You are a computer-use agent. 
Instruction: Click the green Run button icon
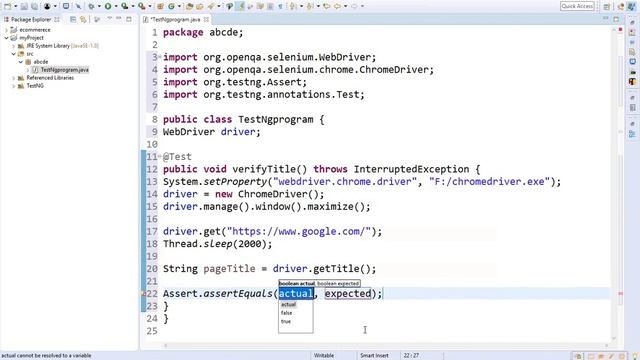[x=108, y=6]
